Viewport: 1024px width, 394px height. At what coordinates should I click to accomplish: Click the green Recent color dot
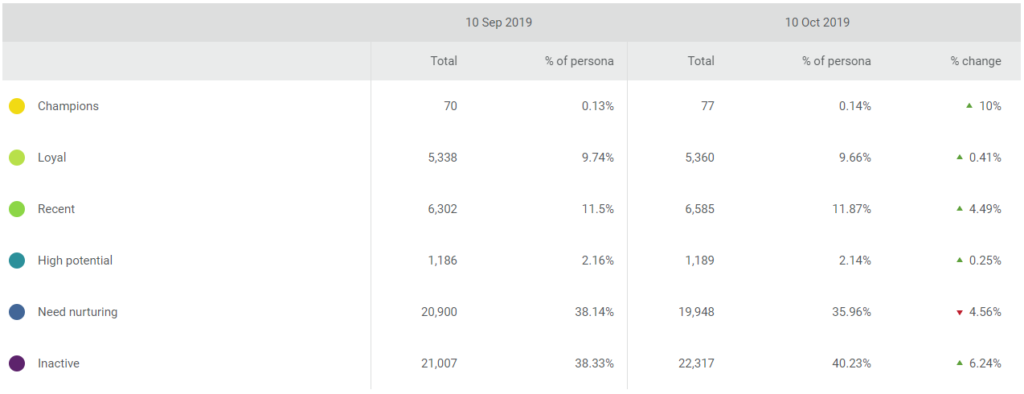point(17,209)
